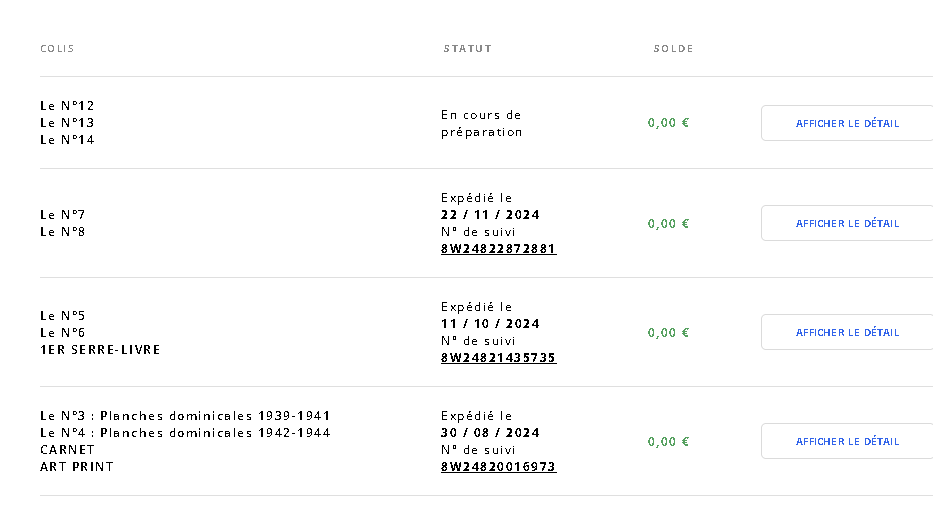Click the COLIS column header

[x=57, y=49]
